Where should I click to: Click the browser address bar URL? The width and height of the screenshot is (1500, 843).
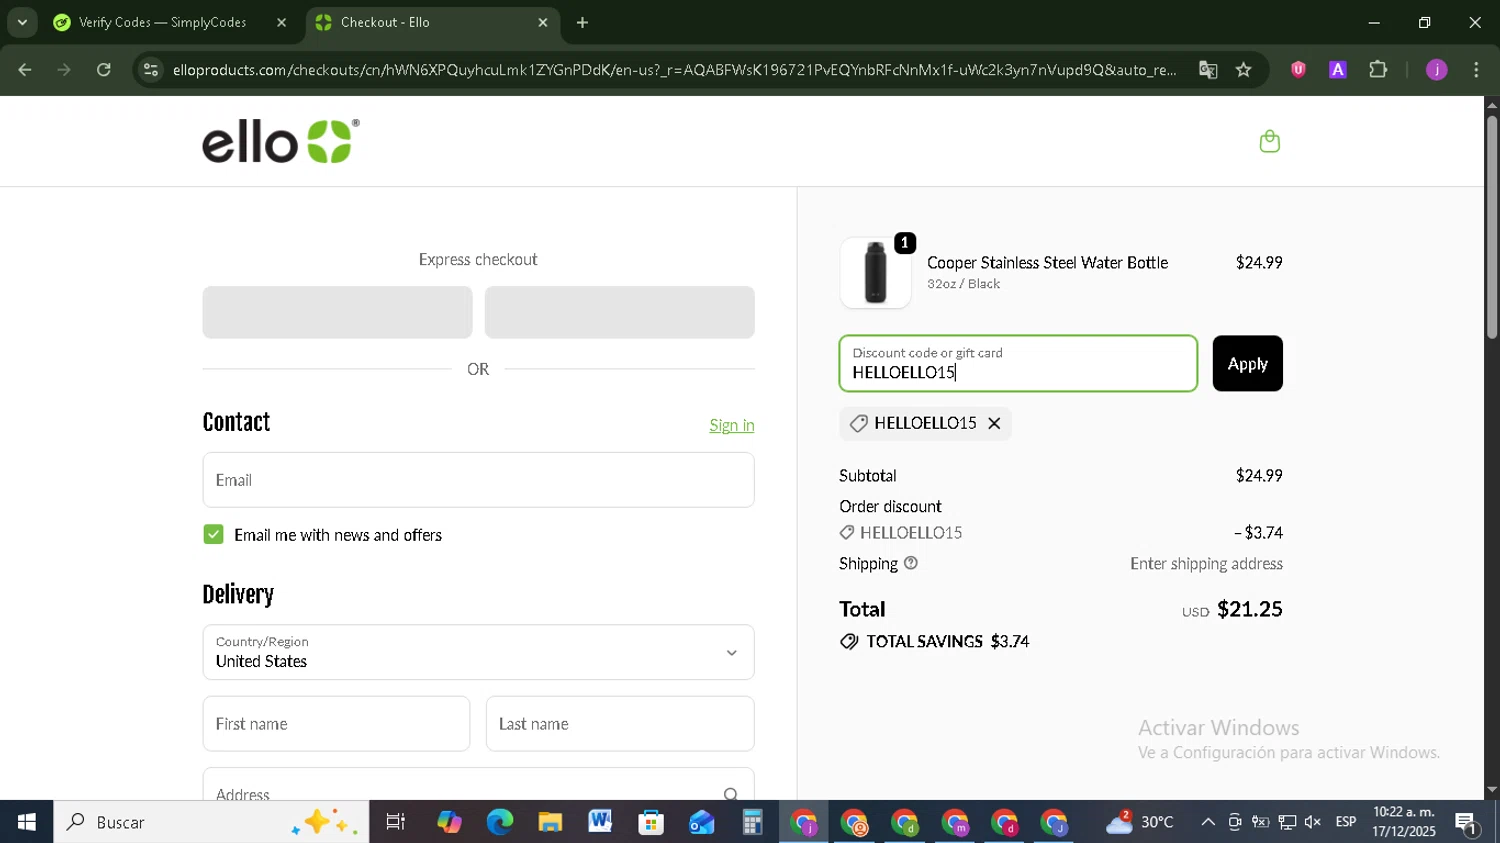674,70
